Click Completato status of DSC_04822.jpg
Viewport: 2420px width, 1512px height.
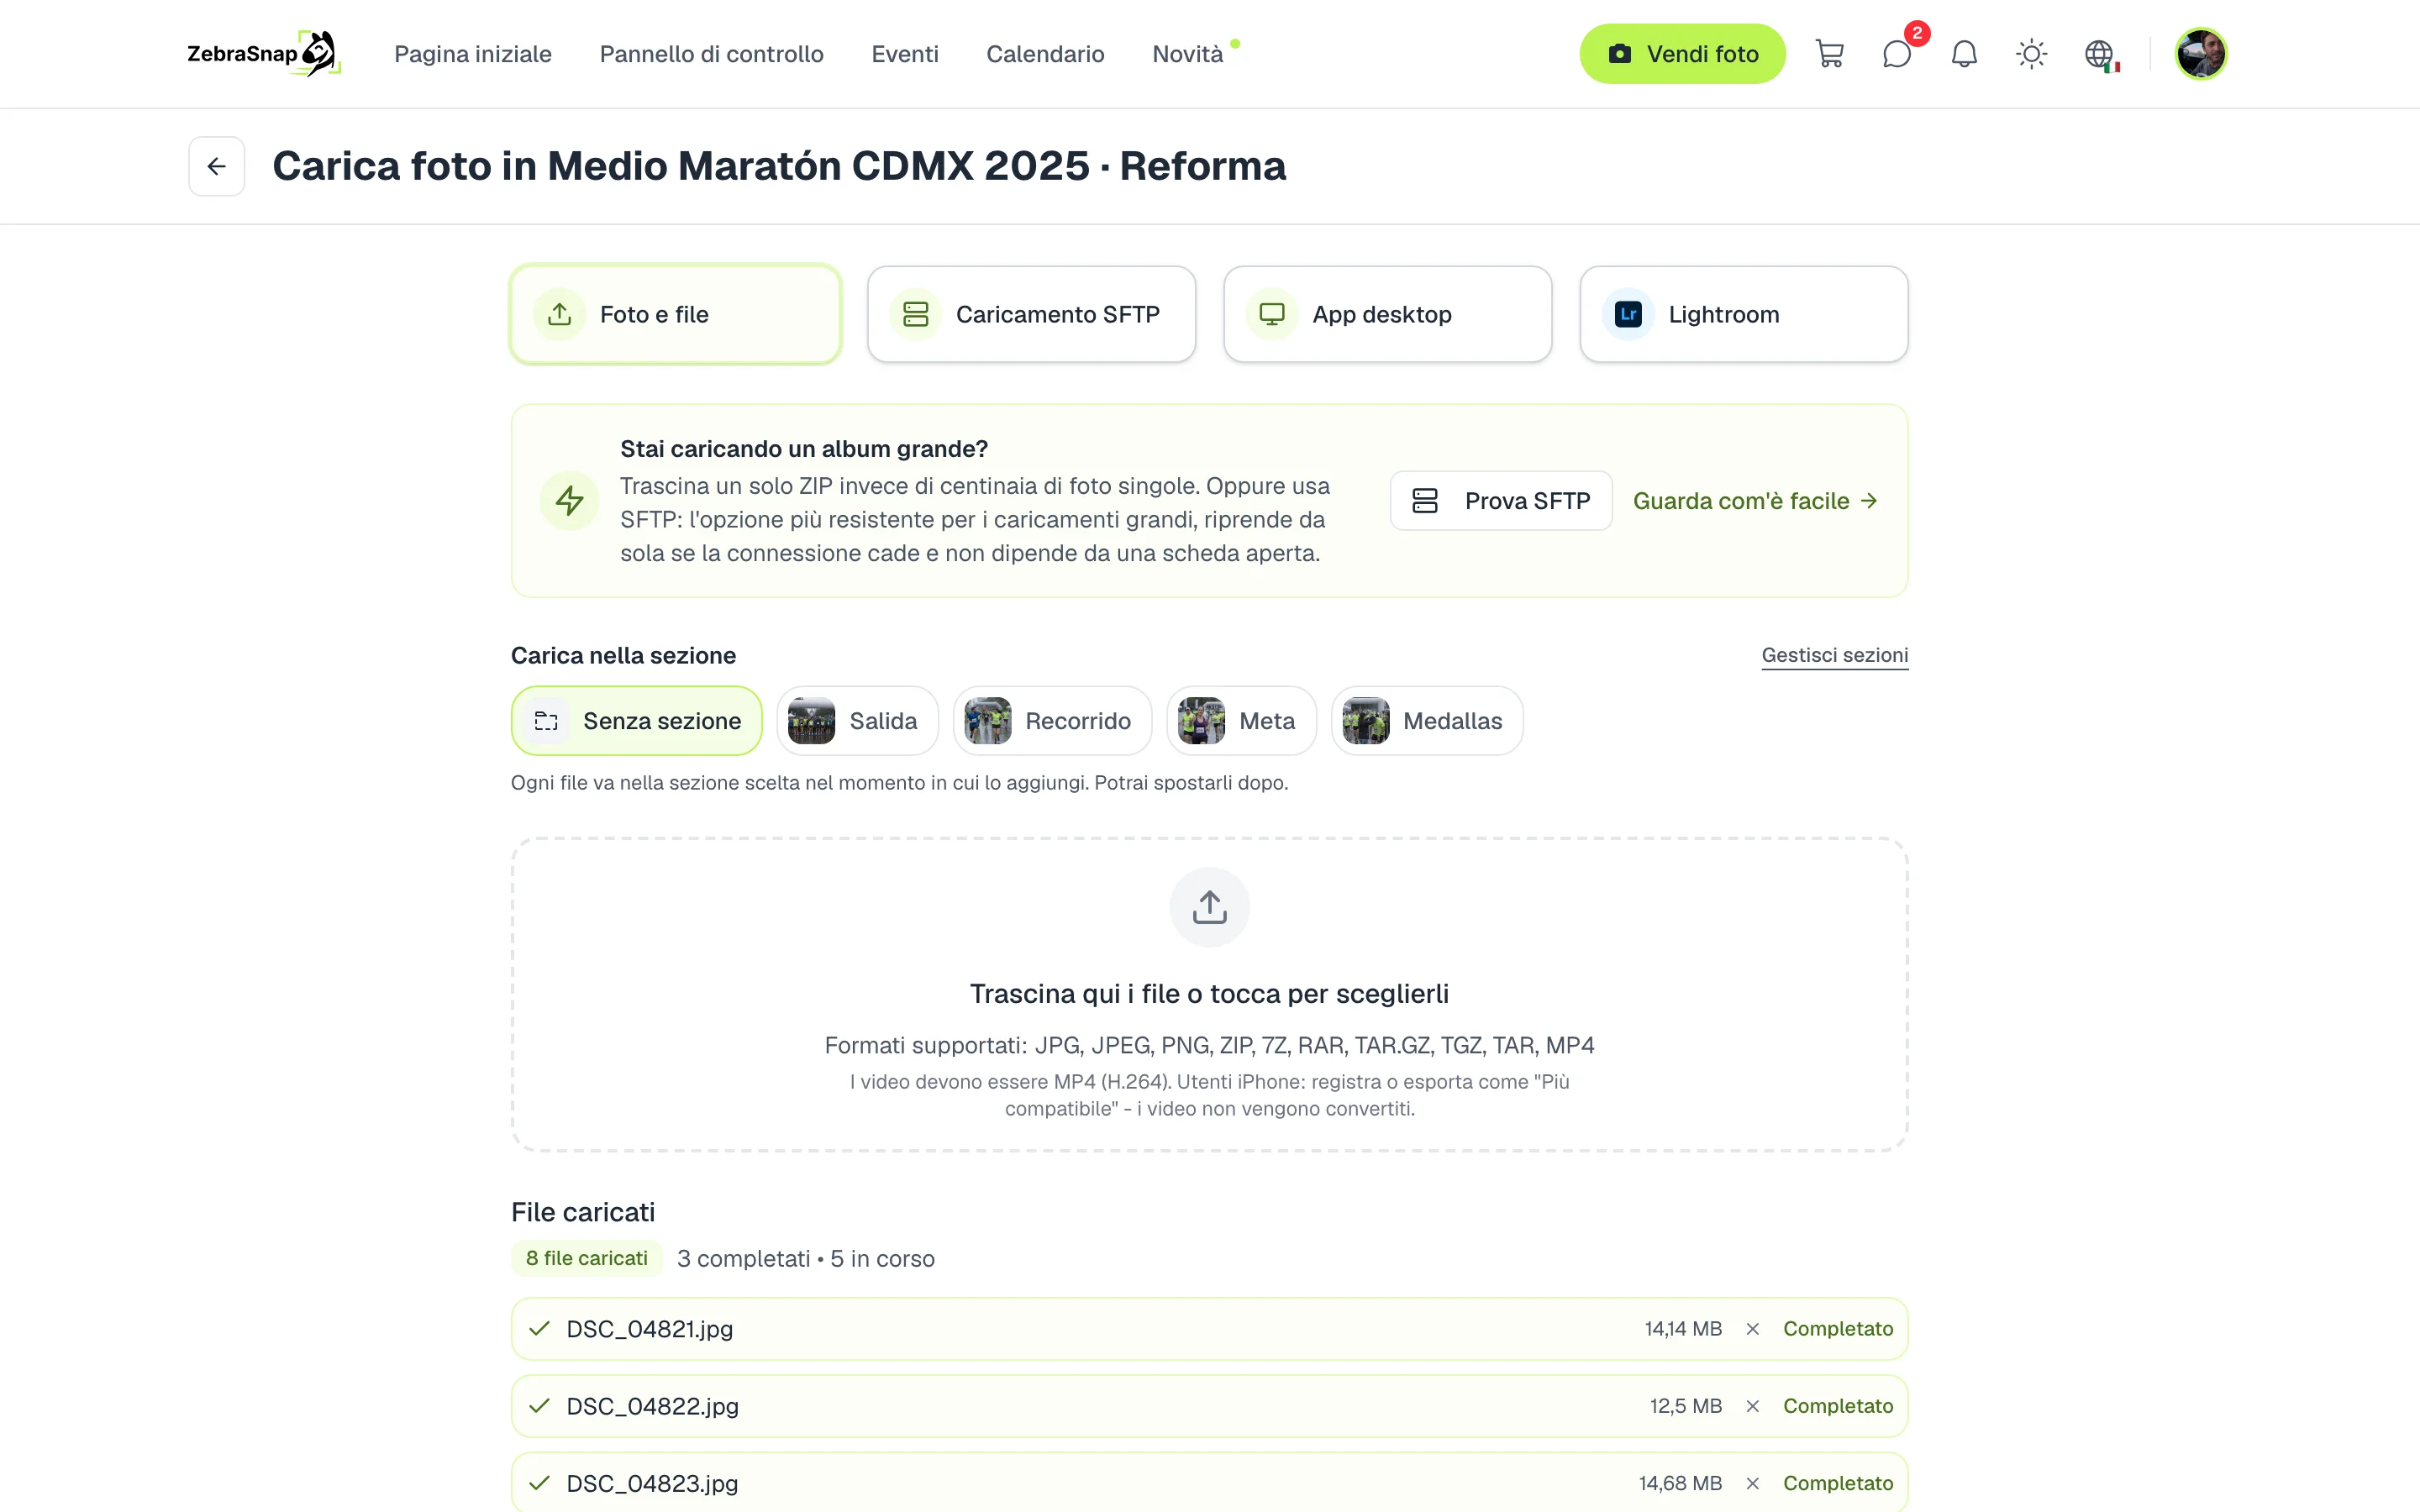[x=1838, y=1406]
